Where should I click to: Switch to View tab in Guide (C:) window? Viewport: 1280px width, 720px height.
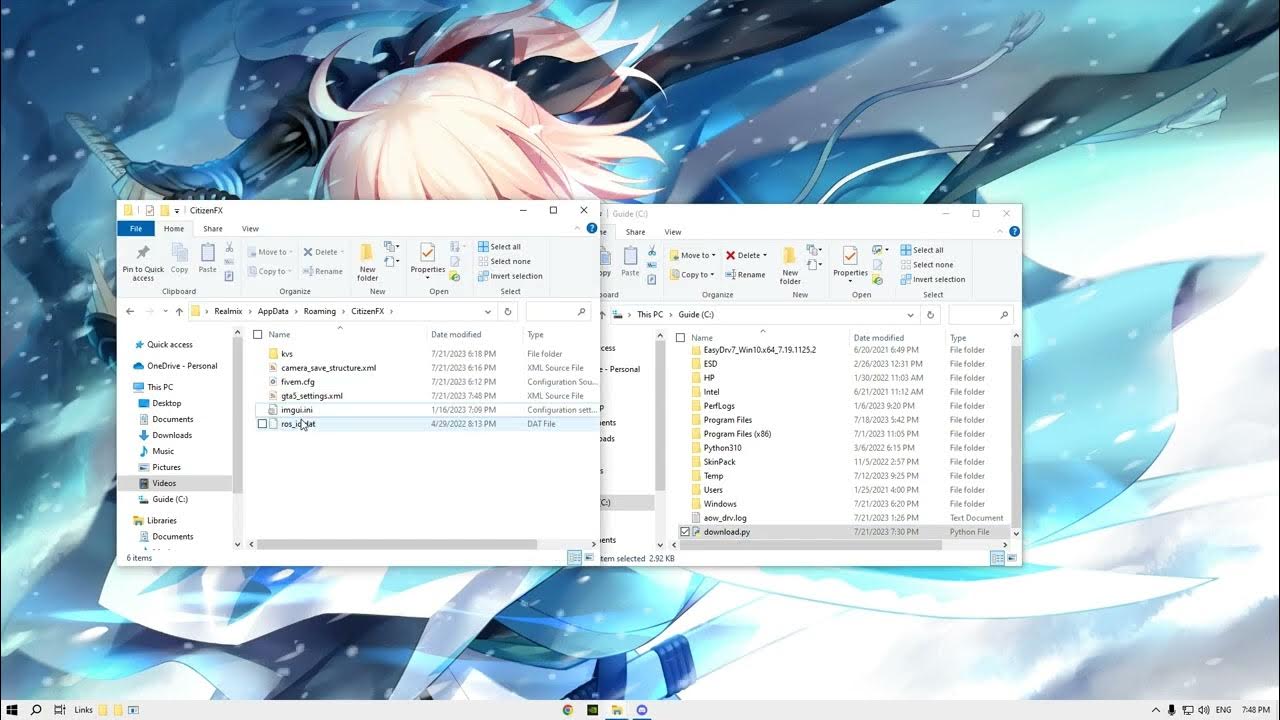[x=673, y=232]
